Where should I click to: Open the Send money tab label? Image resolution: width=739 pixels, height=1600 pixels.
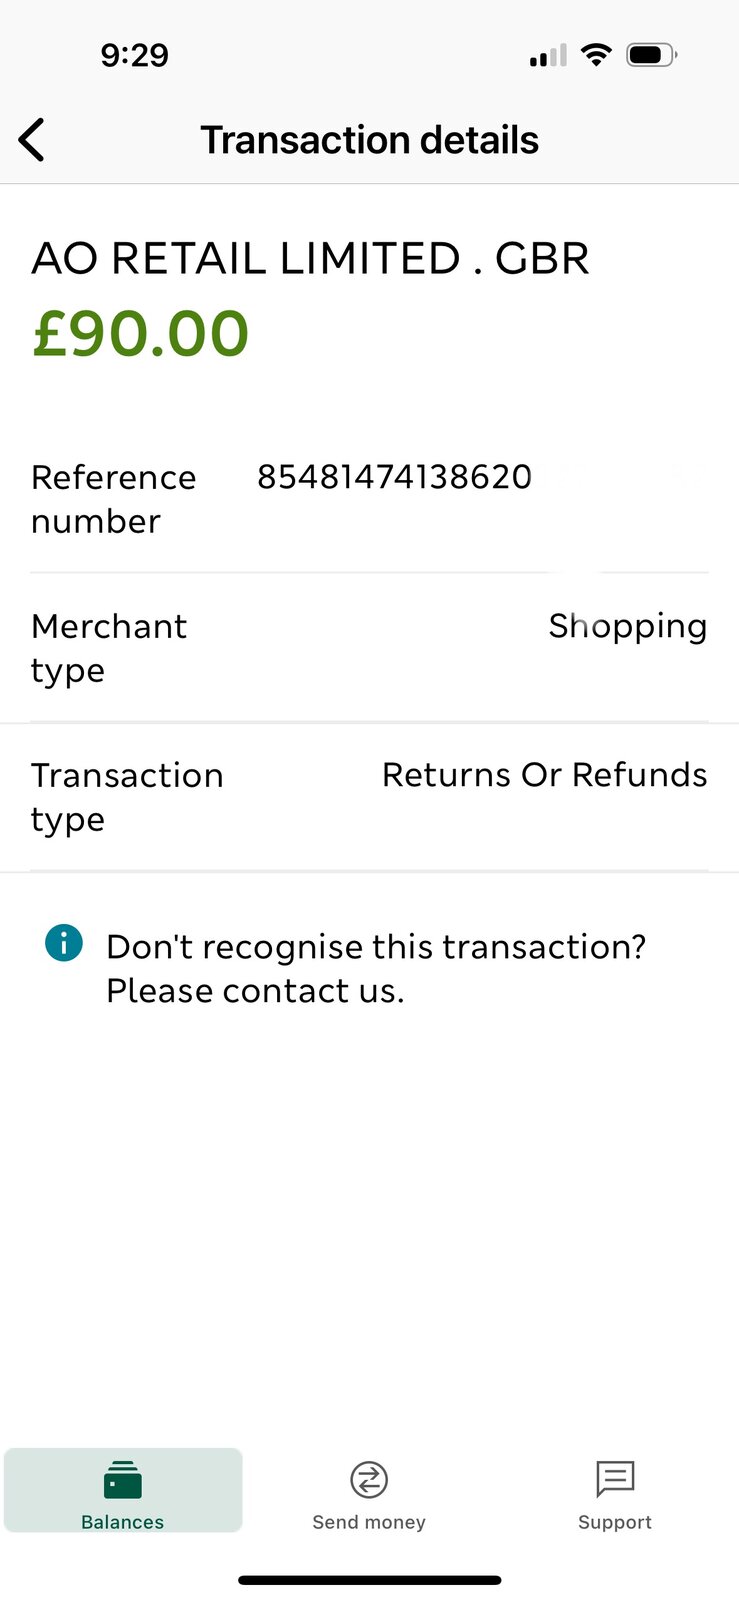369,1522
